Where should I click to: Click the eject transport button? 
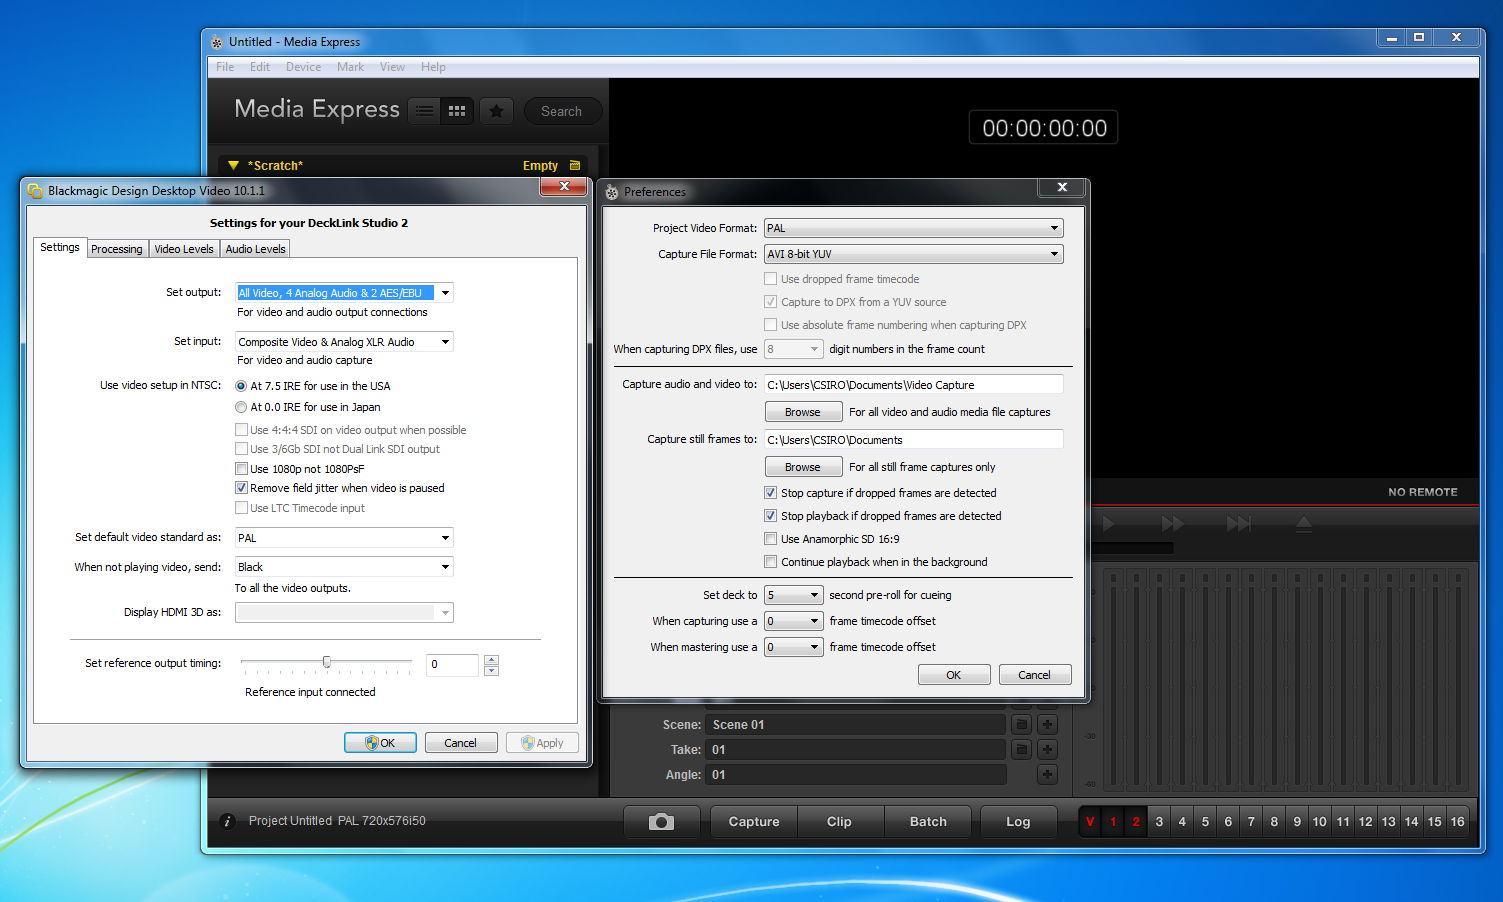[x=1304, y=524]
